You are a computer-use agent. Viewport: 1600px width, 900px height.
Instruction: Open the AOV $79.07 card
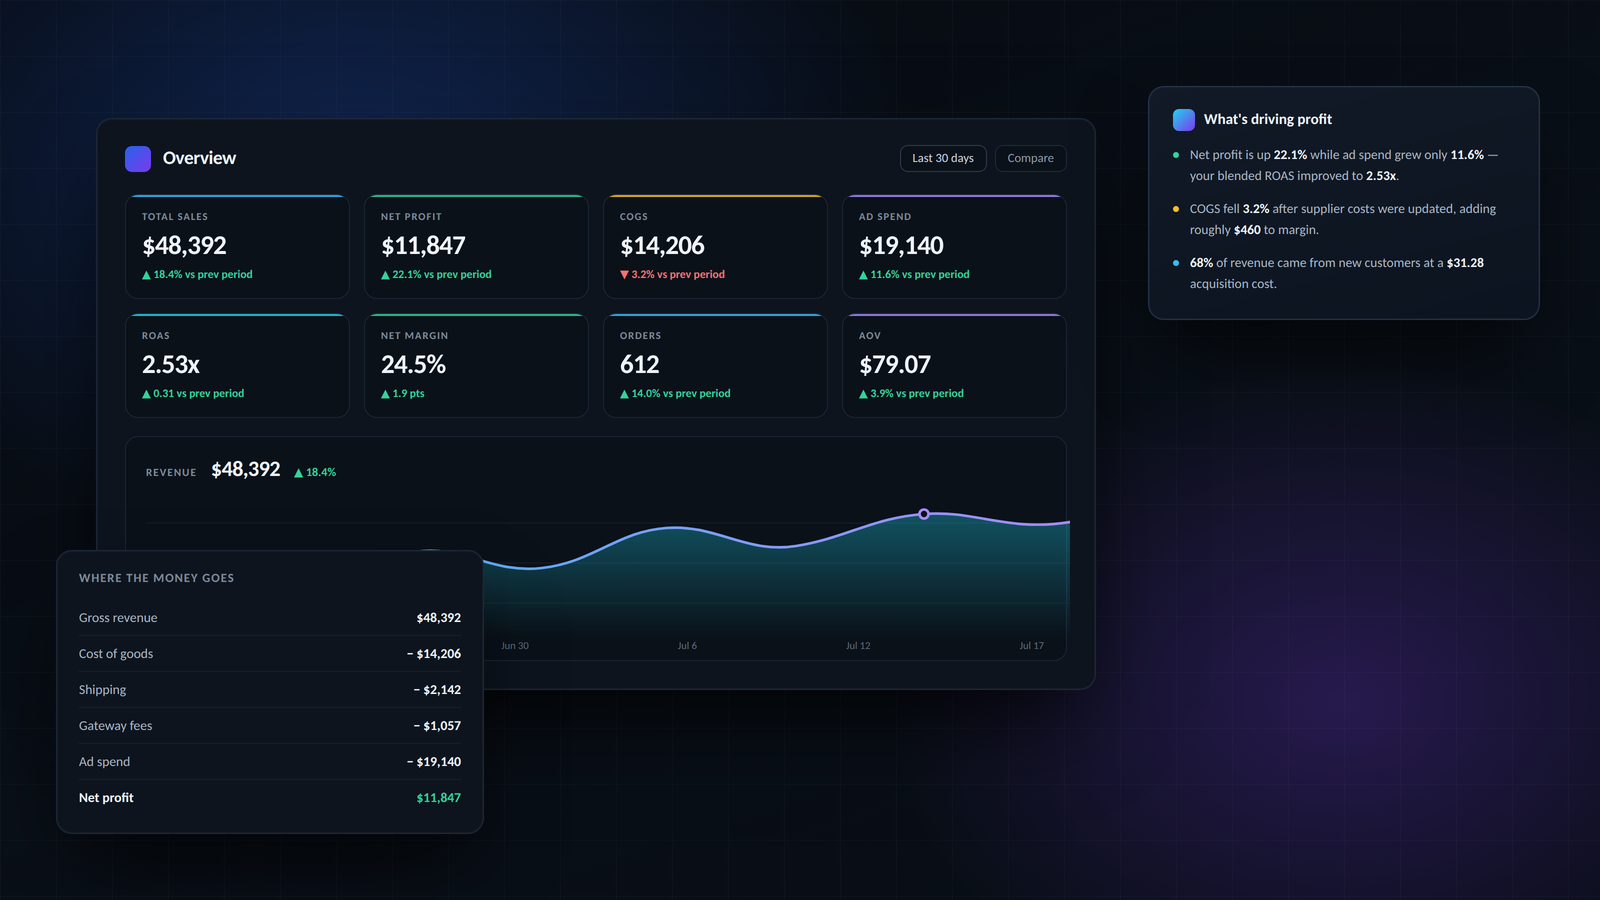(x=954, y=365)
